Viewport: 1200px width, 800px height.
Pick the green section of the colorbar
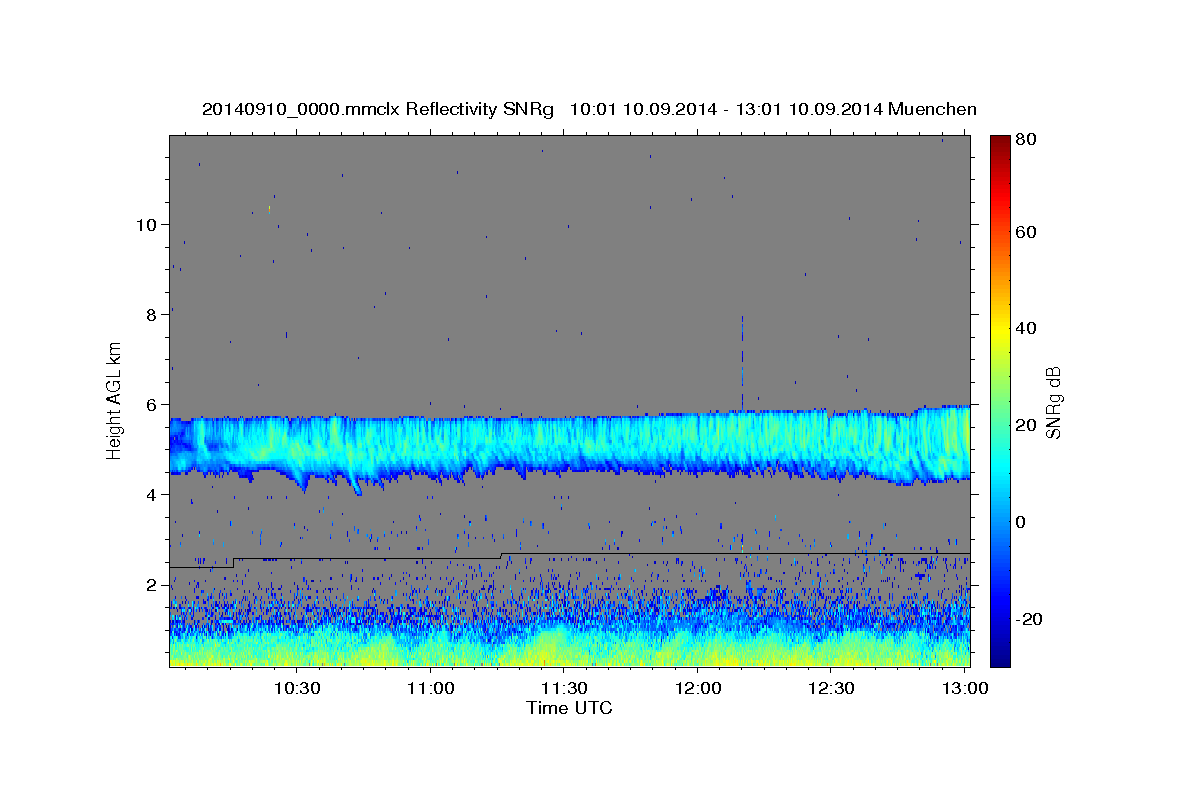[x=1000, y=400]
